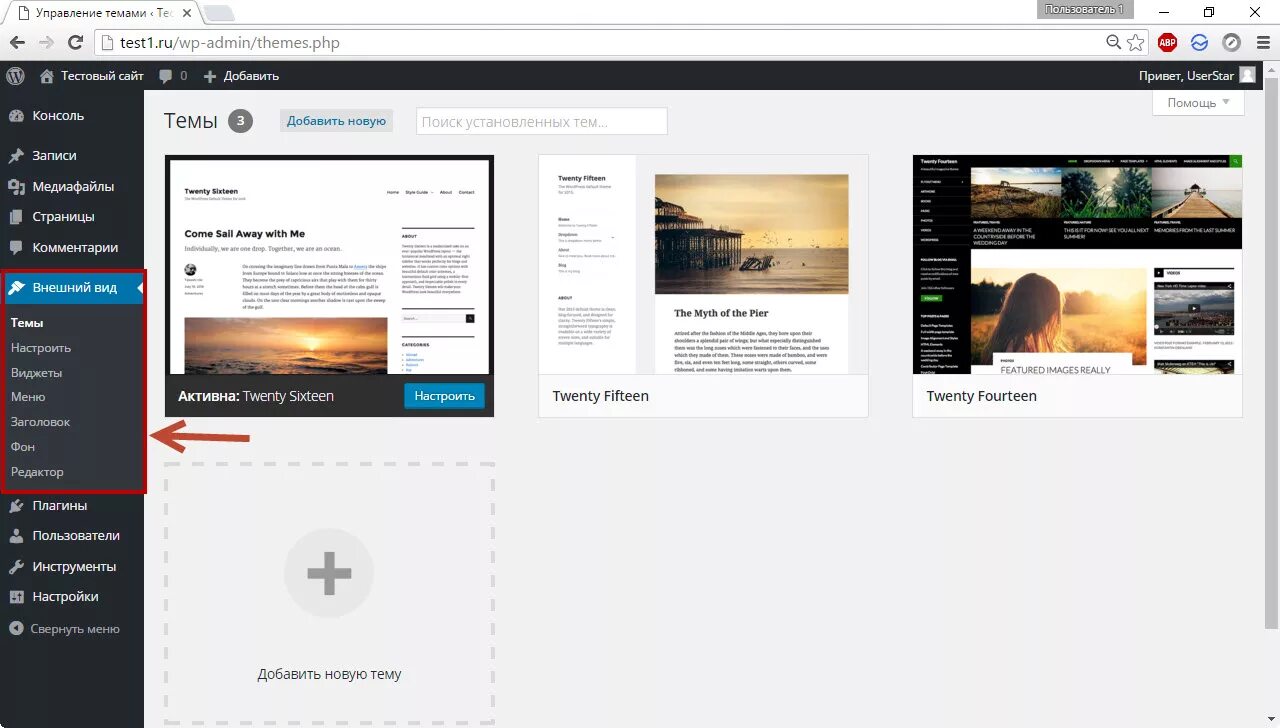Click the Медиафайлы media icon
Screen dimensions: 1280x728
coord(16,187)
